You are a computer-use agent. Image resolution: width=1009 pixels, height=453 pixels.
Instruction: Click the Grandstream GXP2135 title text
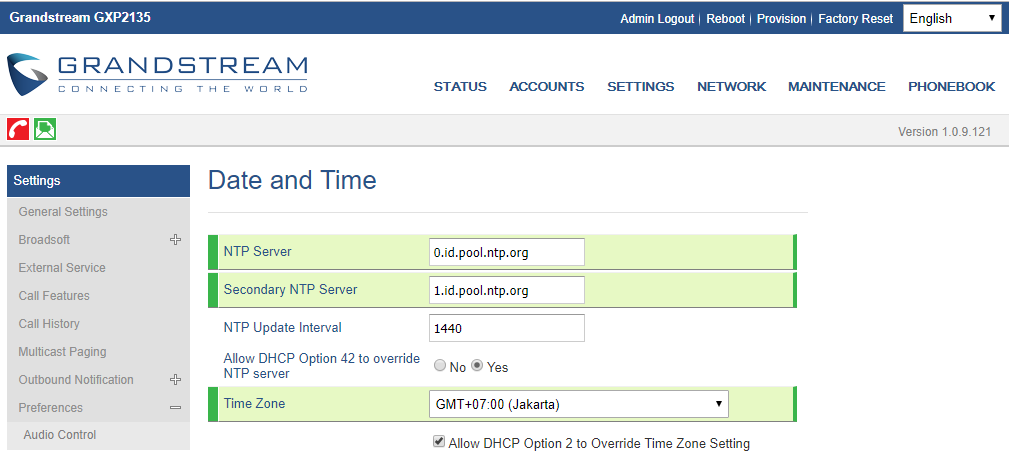pyautogui.click(x=80, y=17)
